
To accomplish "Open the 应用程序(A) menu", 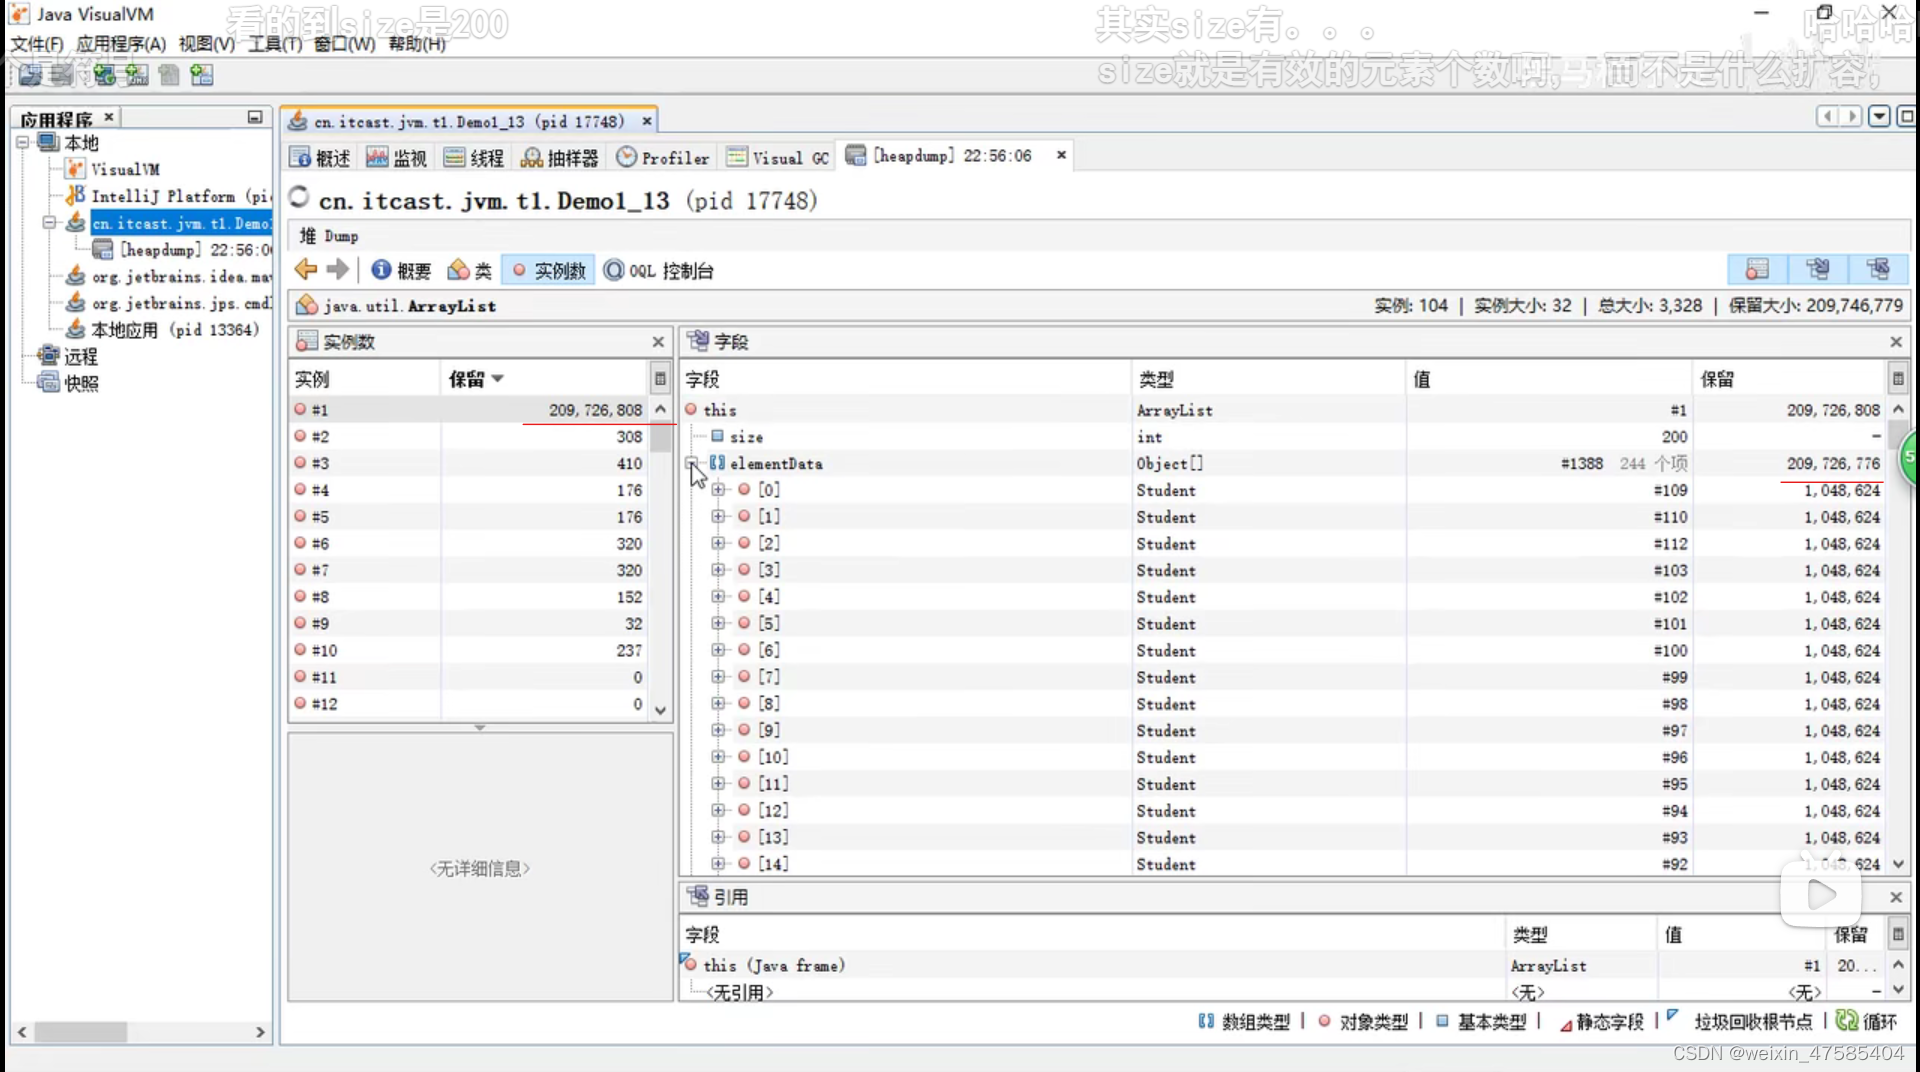I will [121, 44].
